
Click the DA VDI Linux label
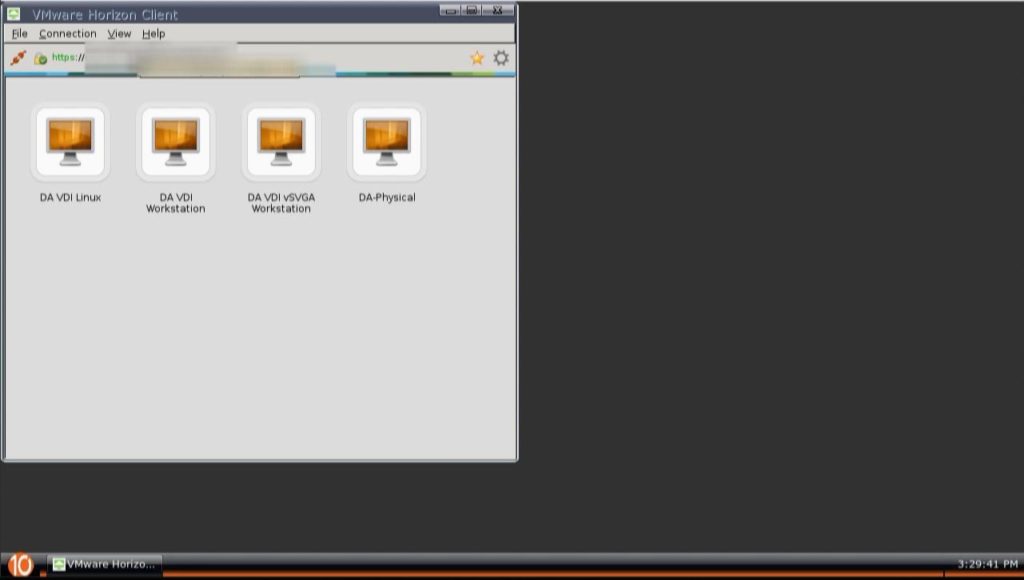(x=70, y=197)
